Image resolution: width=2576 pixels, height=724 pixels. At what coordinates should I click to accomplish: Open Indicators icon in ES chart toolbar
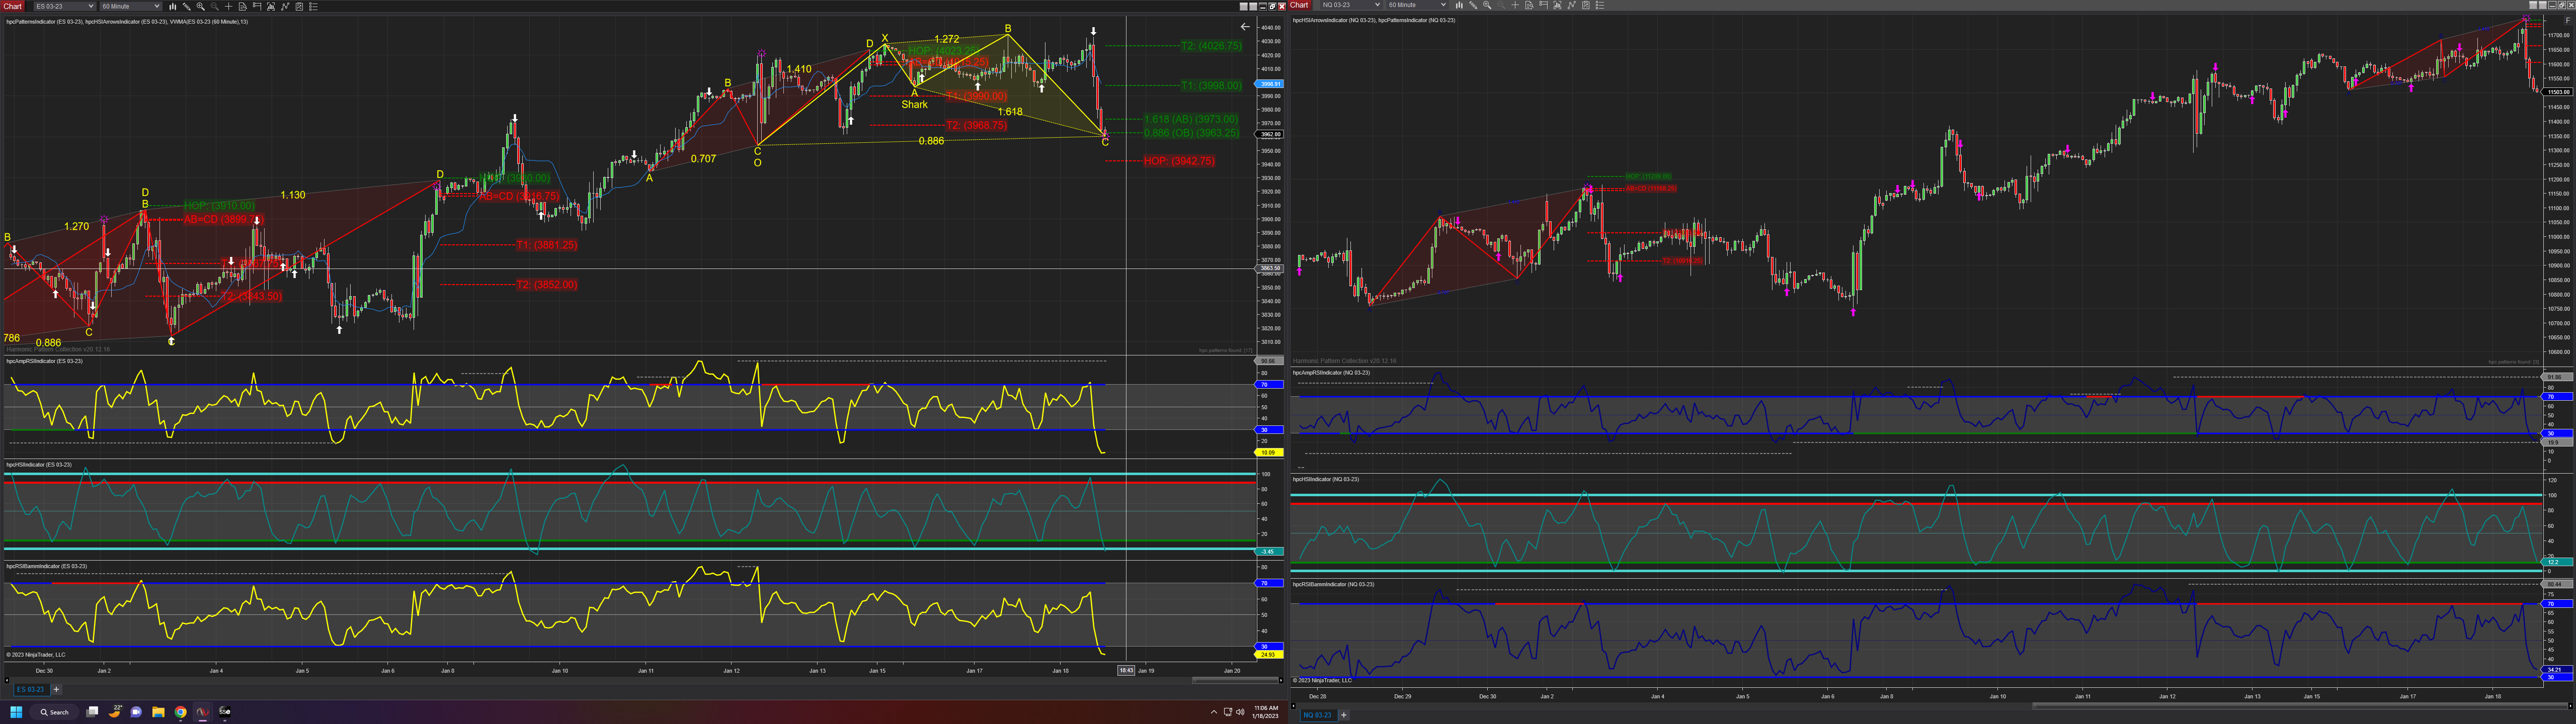point(285,6)
